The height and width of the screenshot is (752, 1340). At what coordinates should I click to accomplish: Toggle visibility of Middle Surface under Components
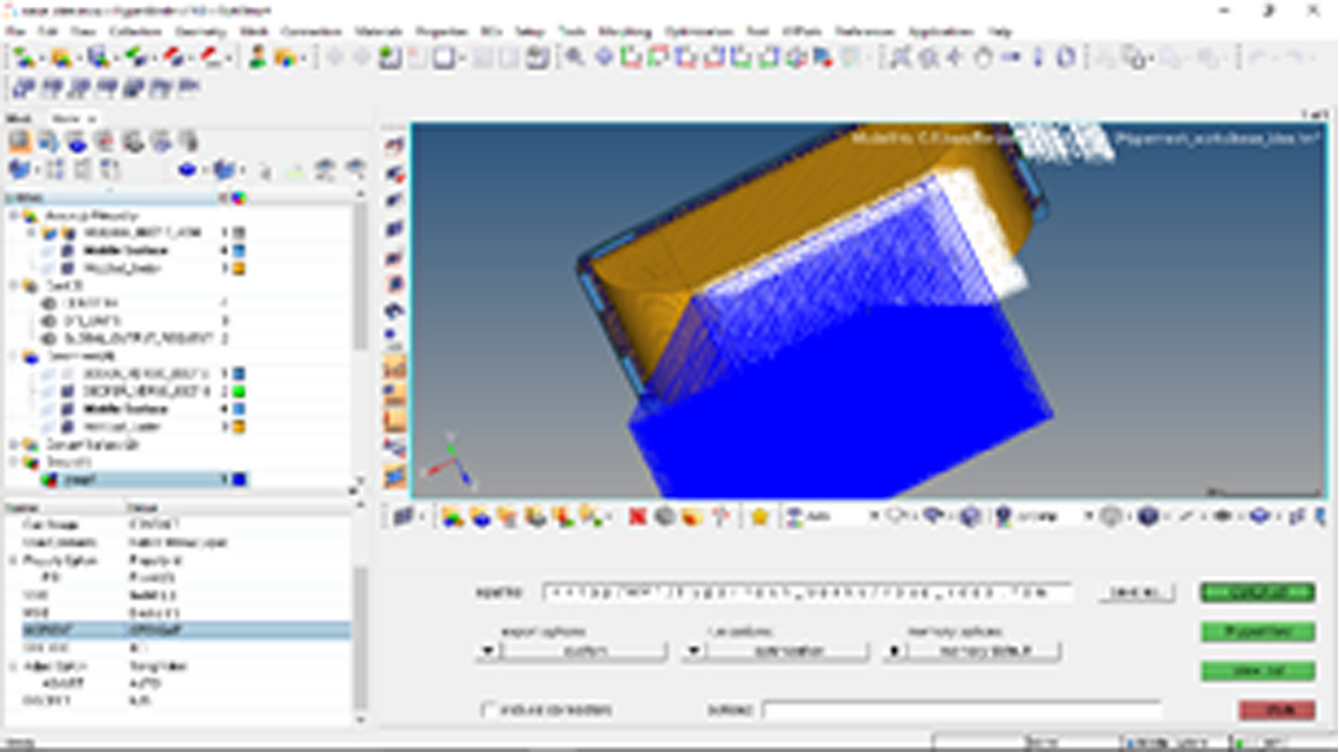[x=67, y=409]
